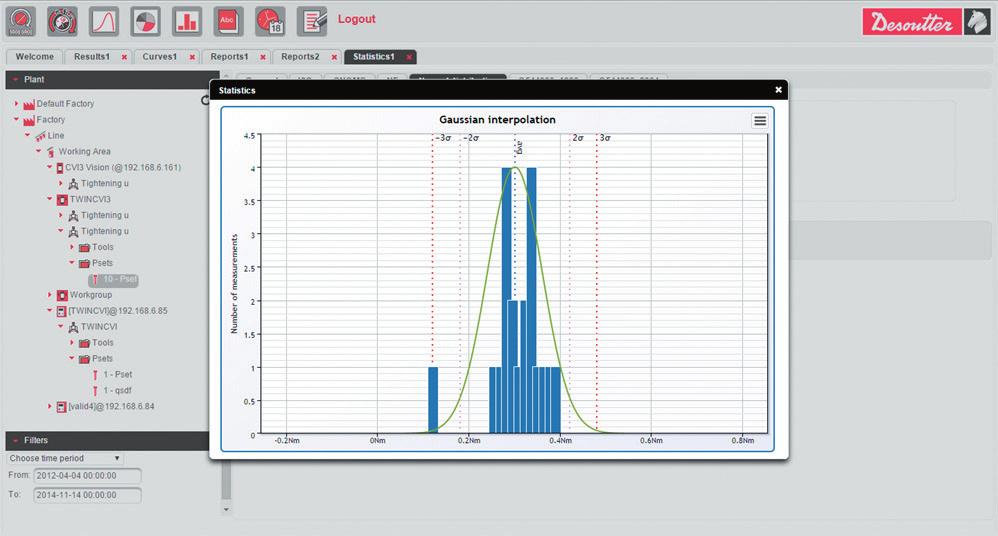Open the red dial gauge toolbar icon
Image resolution: width=998 pixels, height=536 pixels.
pyautogui.click(x=62, y=22)
